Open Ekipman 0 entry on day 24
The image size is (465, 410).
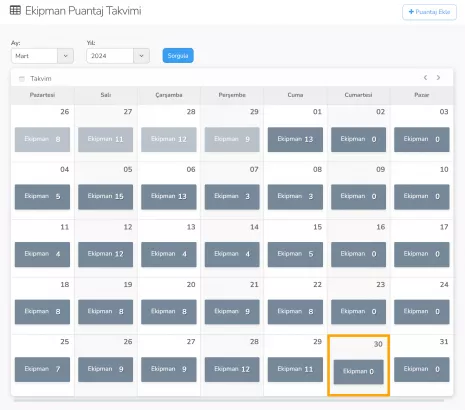(x=422, y=312)
